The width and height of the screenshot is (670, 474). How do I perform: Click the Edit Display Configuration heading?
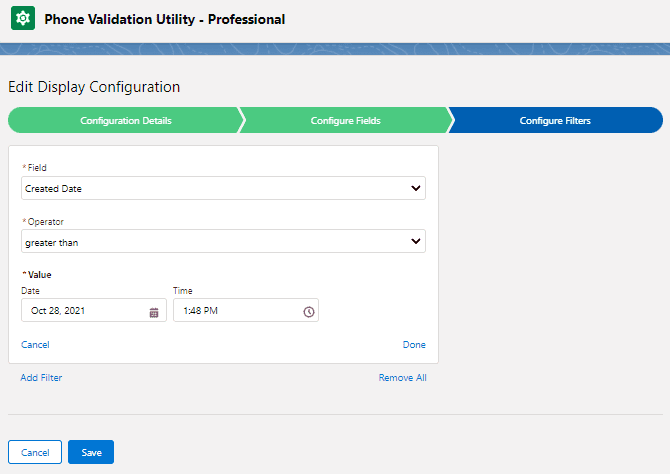click(x=94, y=88)
